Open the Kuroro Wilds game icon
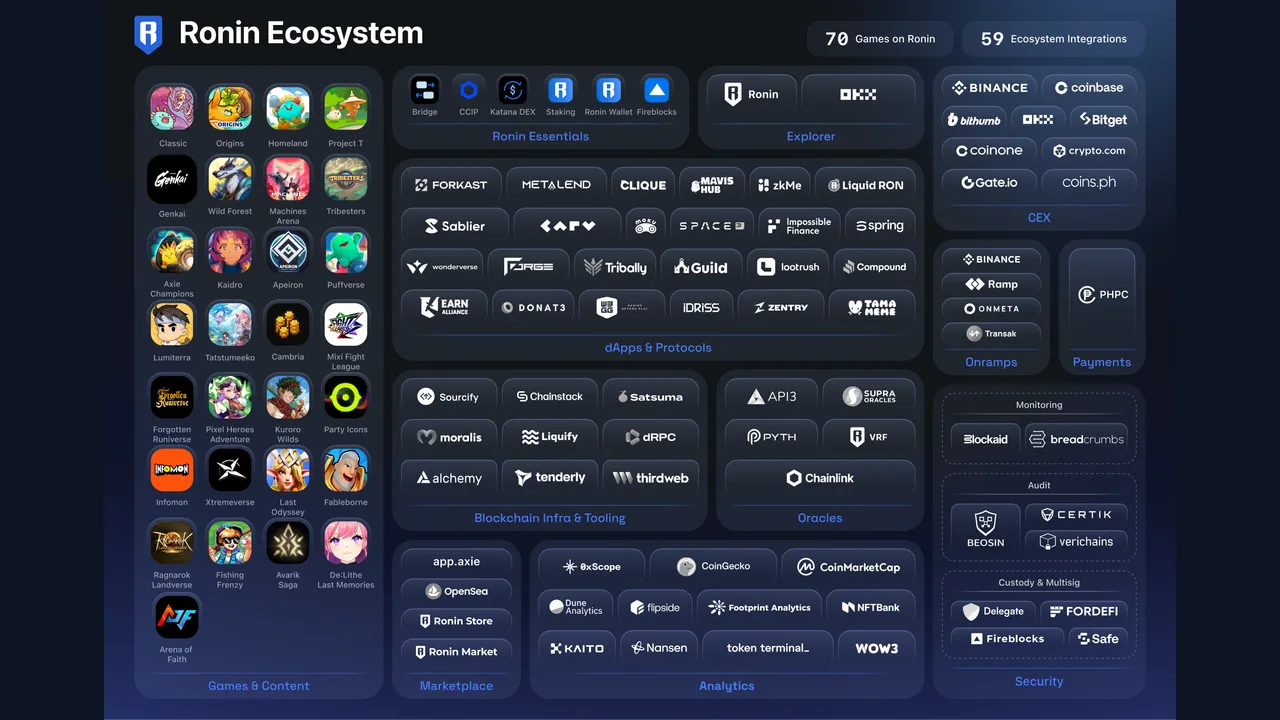 point(288,397)
